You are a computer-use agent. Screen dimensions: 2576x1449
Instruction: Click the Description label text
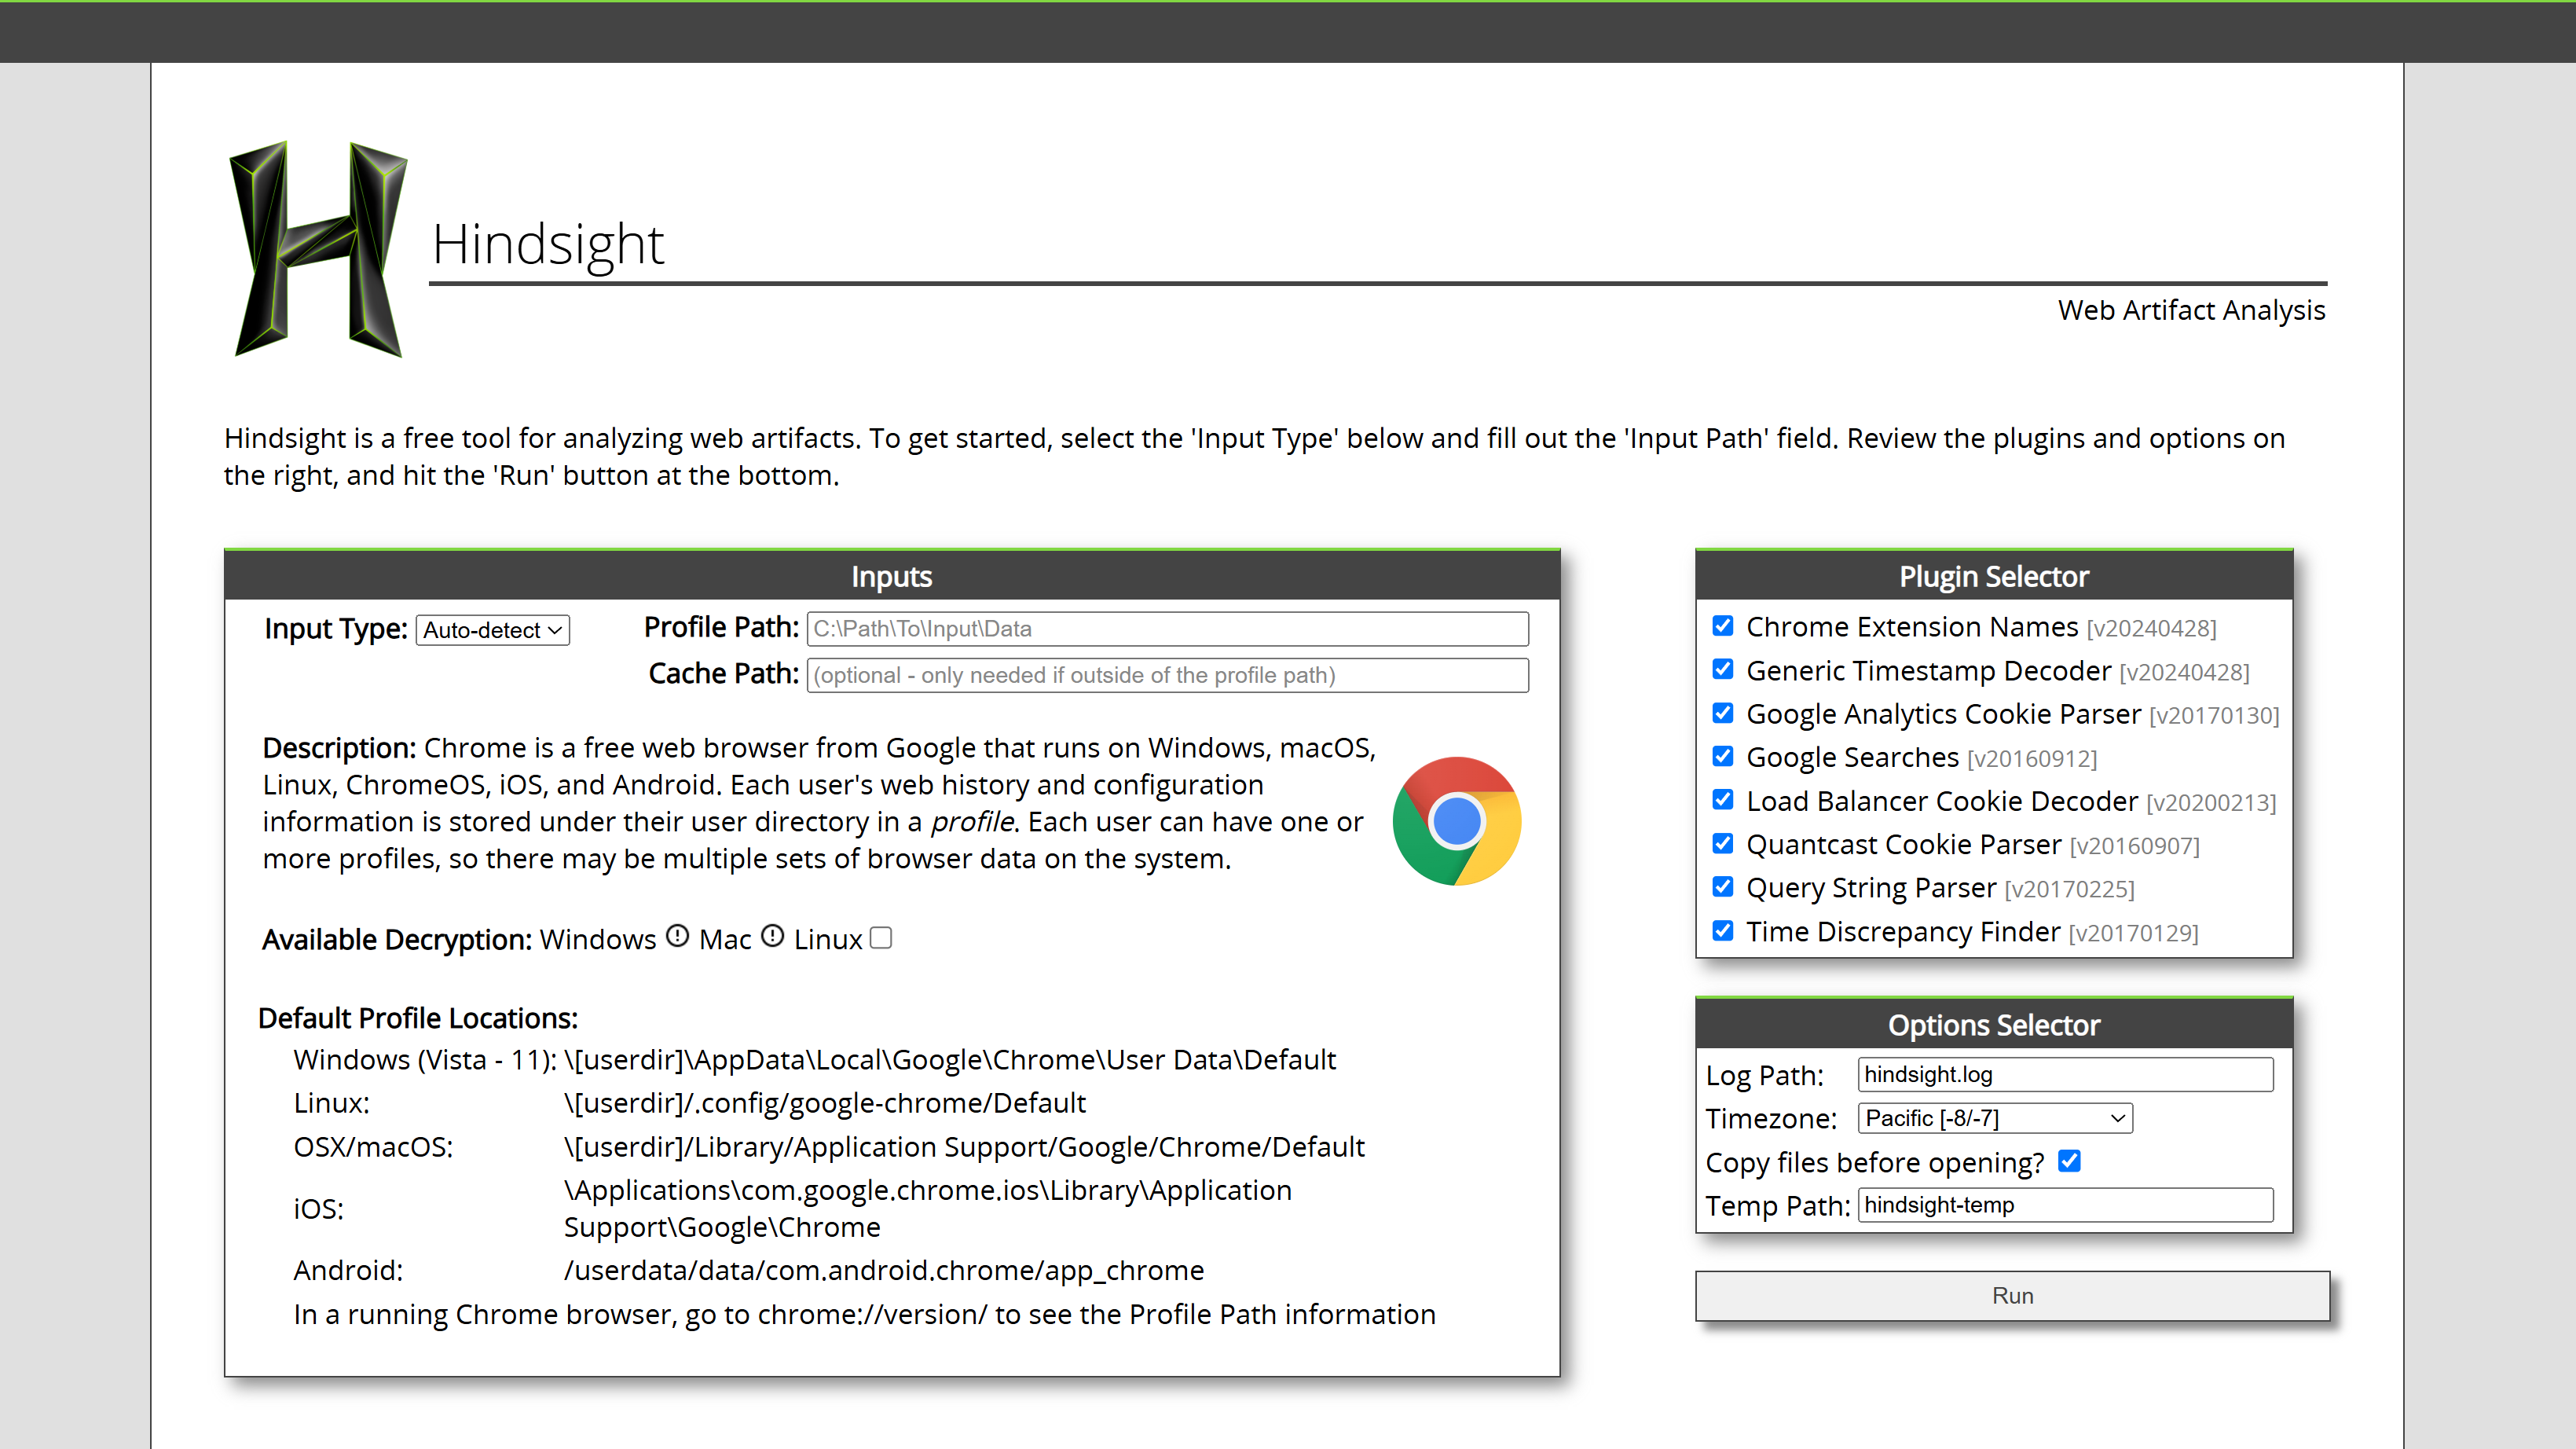click(339, 748)
